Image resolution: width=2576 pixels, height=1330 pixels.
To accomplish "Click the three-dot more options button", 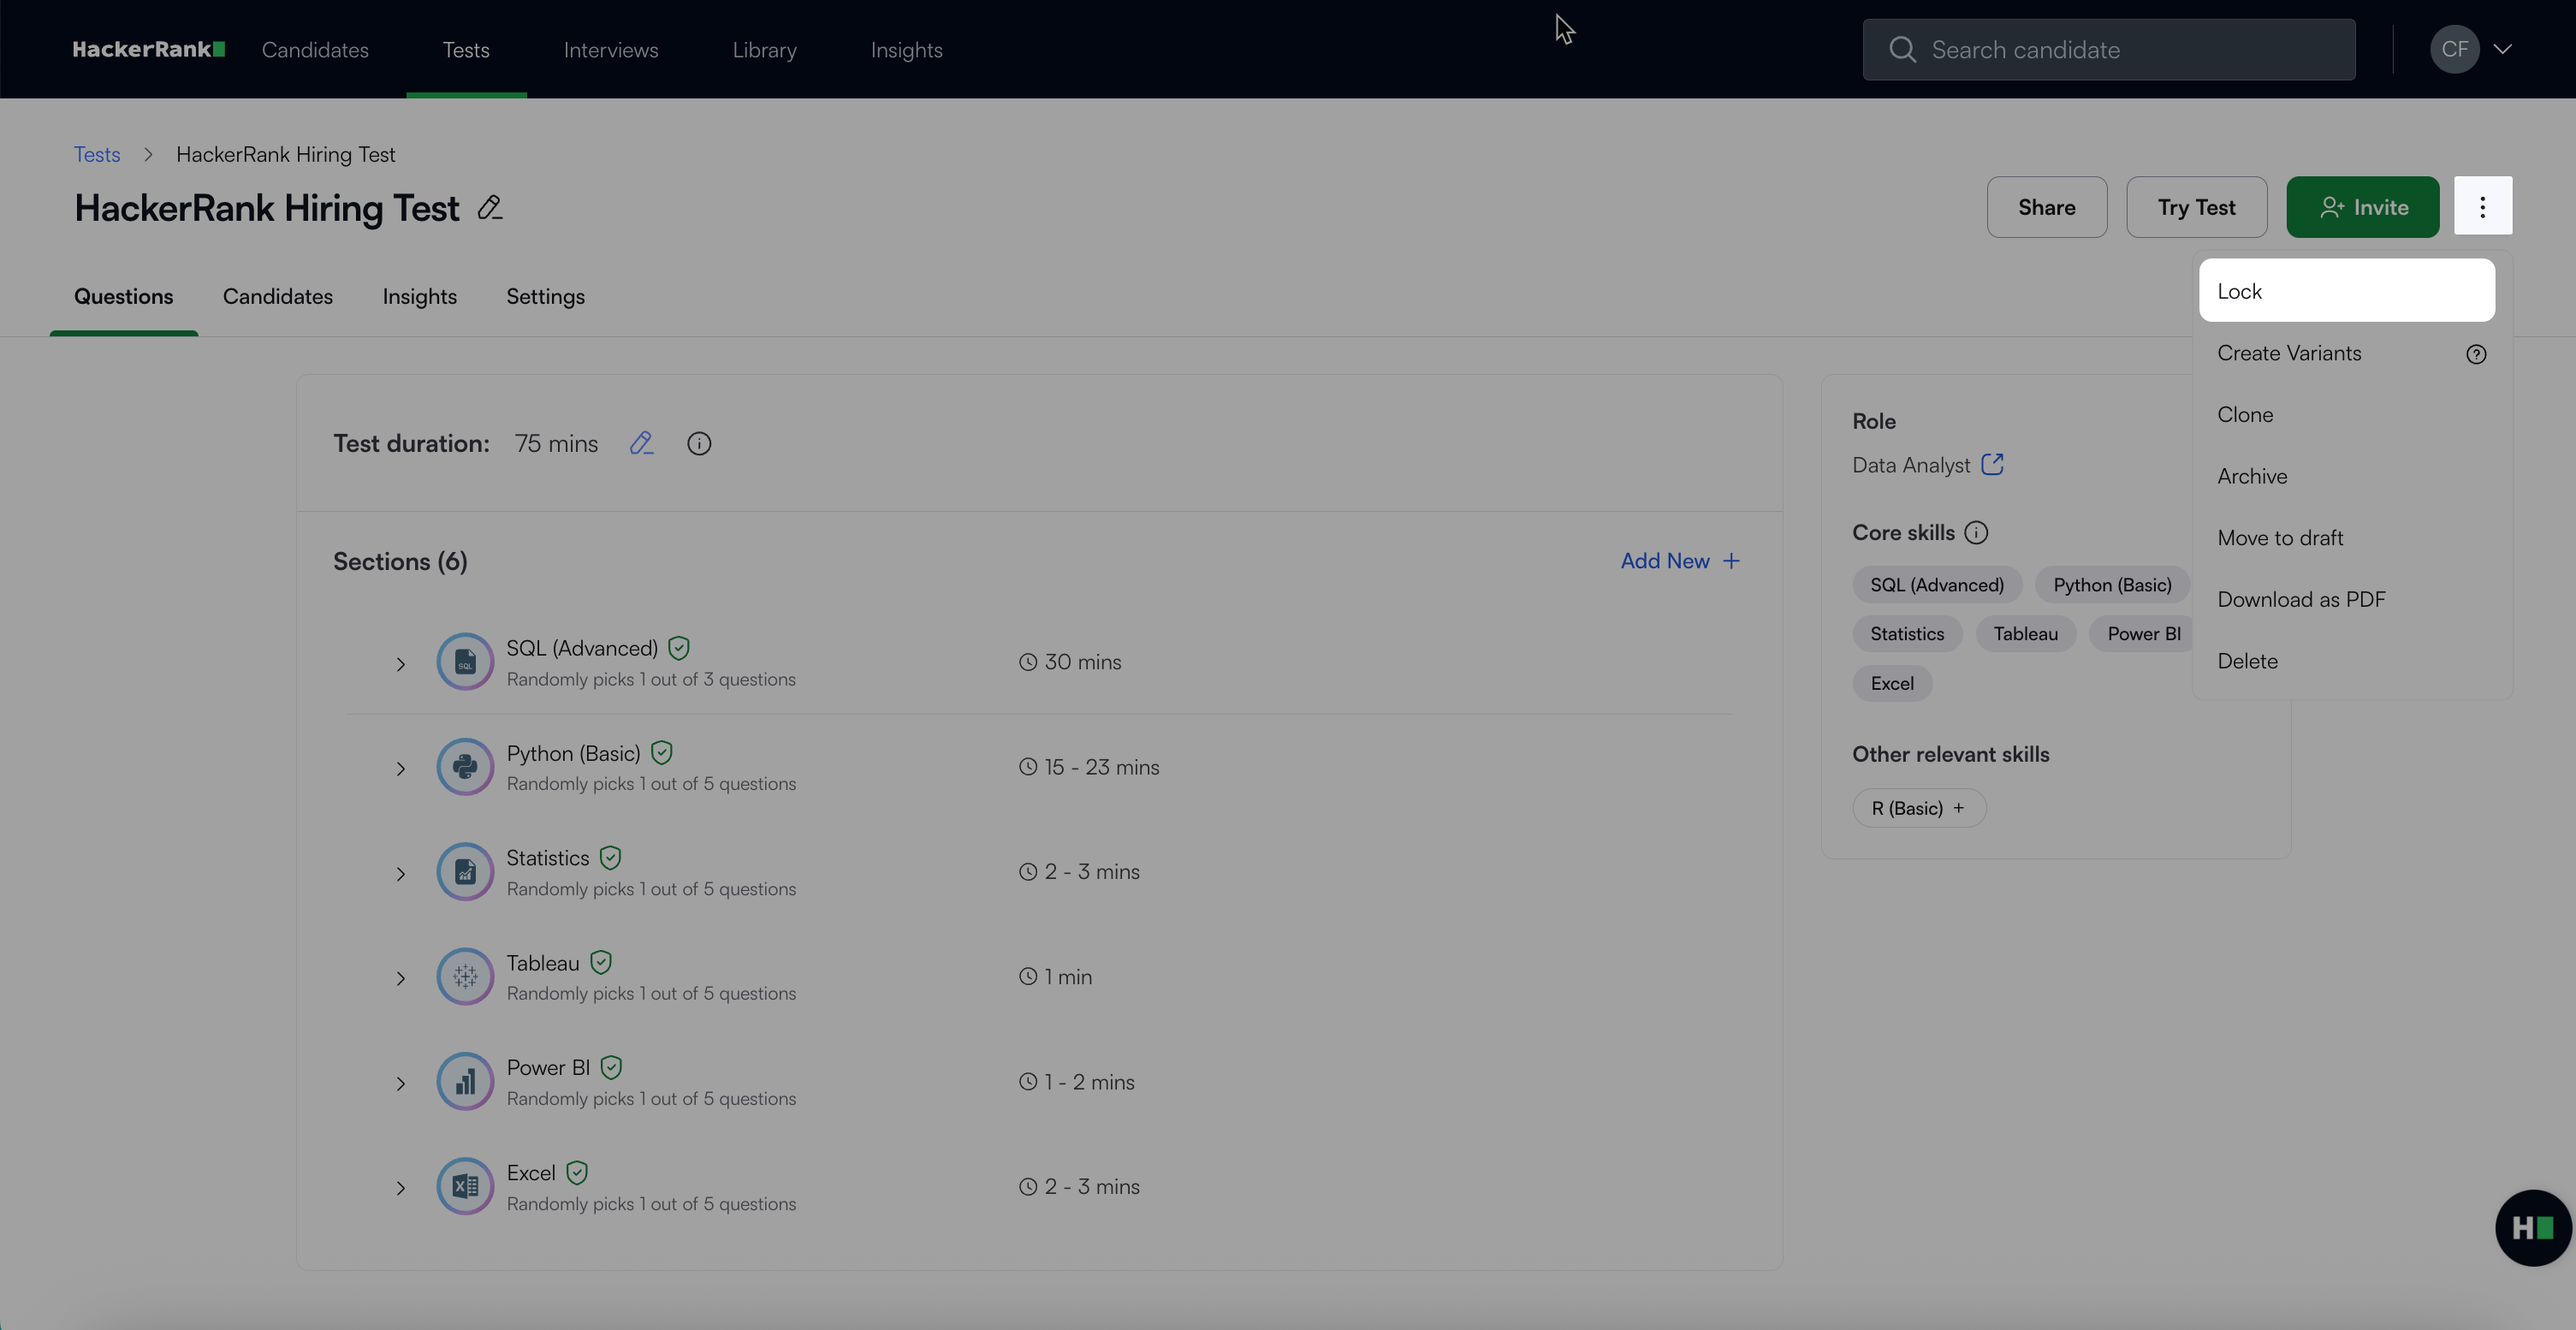I will (x=2482, y=206).
